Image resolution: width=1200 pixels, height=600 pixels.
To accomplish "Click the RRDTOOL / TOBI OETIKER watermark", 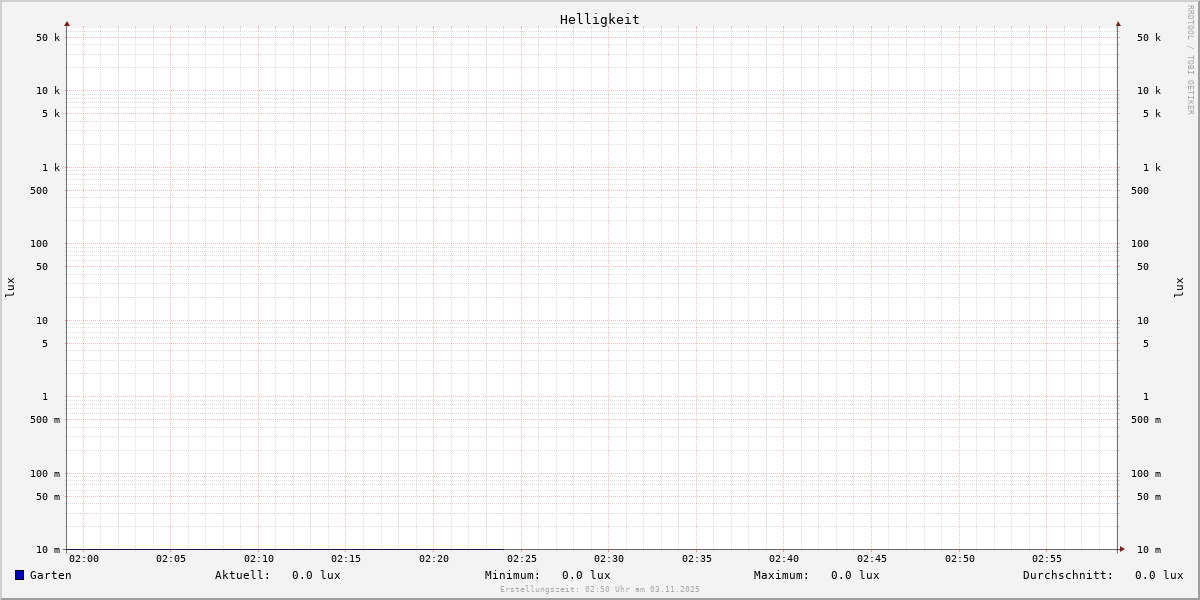I will coord(1190,60).
